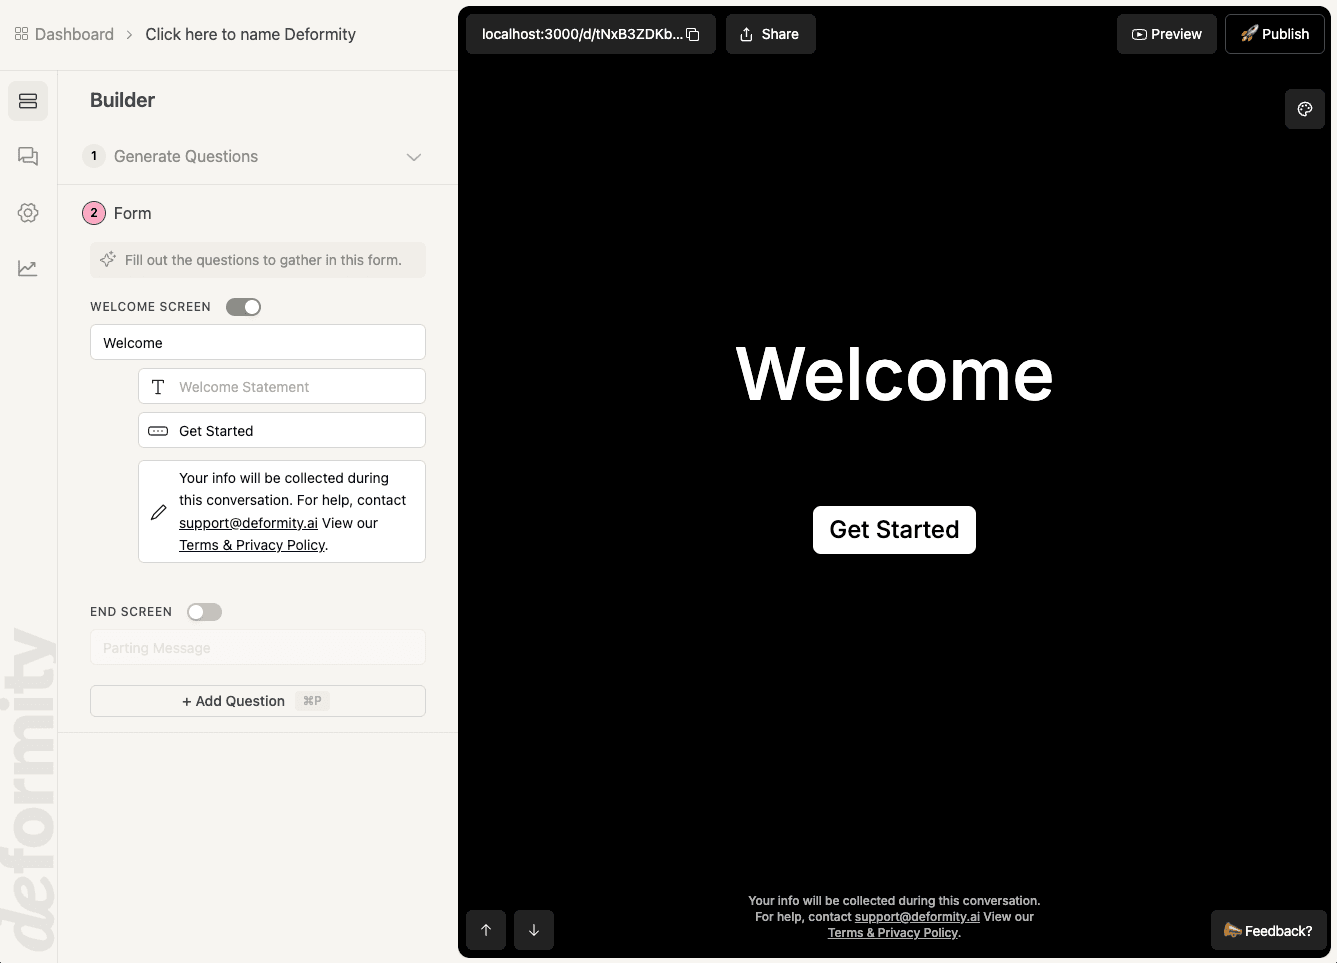Image resolution: width=1337 pixels, height=963 pixels.
Task: Open the Feedback button
Action: pyautogui.click(x=1268, y=930)
